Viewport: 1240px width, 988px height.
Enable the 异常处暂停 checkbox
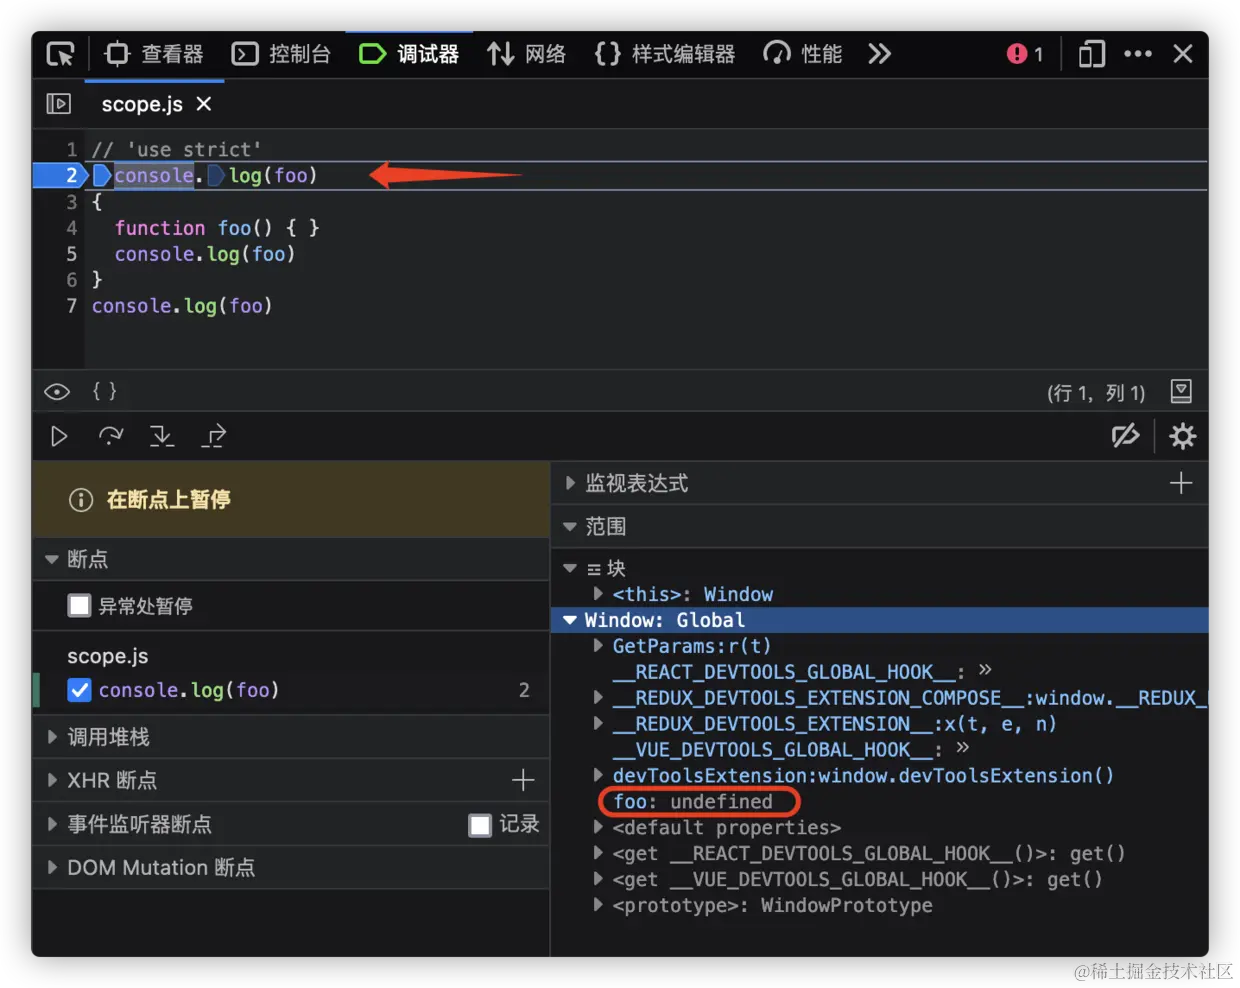[x=79, y=606]
